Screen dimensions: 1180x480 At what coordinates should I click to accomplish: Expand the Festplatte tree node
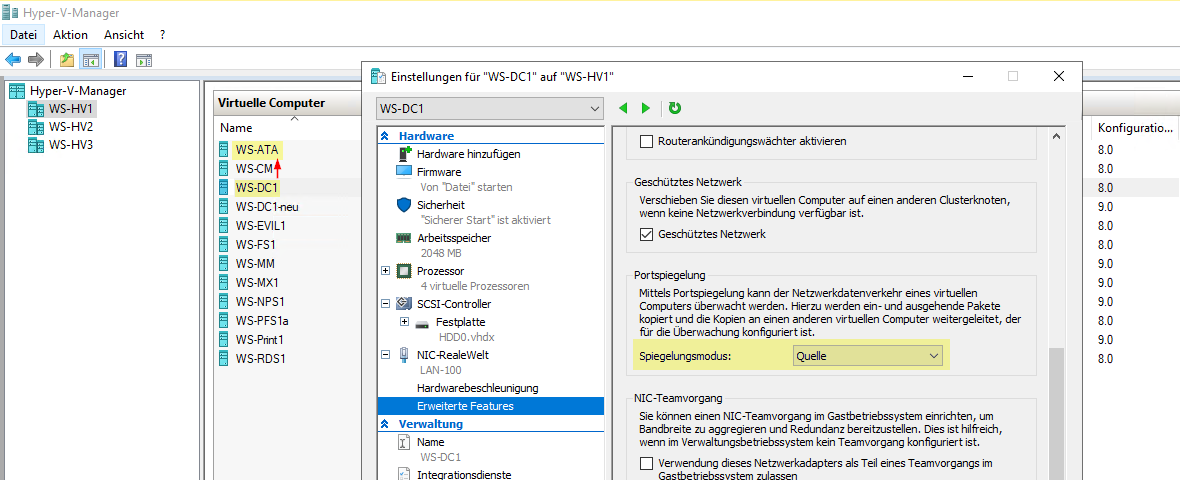pos(405,321)
